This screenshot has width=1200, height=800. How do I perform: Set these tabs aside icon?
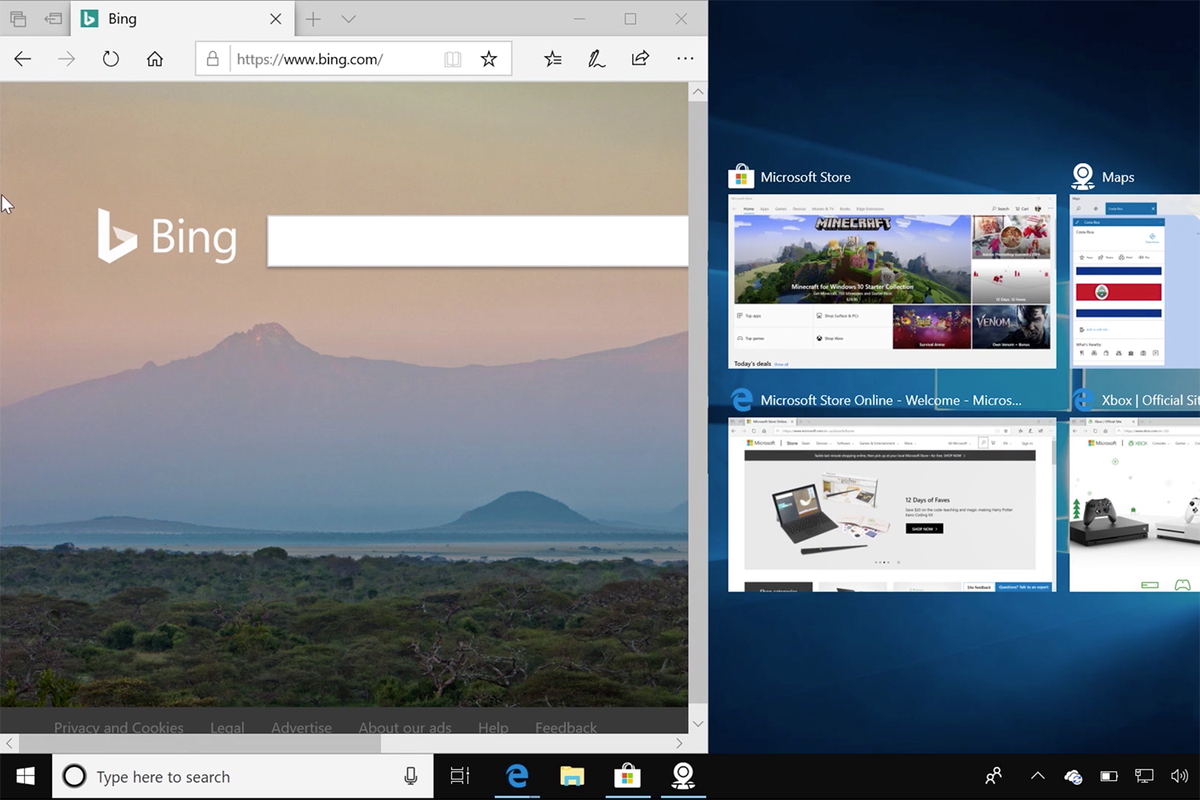[x=54, y=19]
